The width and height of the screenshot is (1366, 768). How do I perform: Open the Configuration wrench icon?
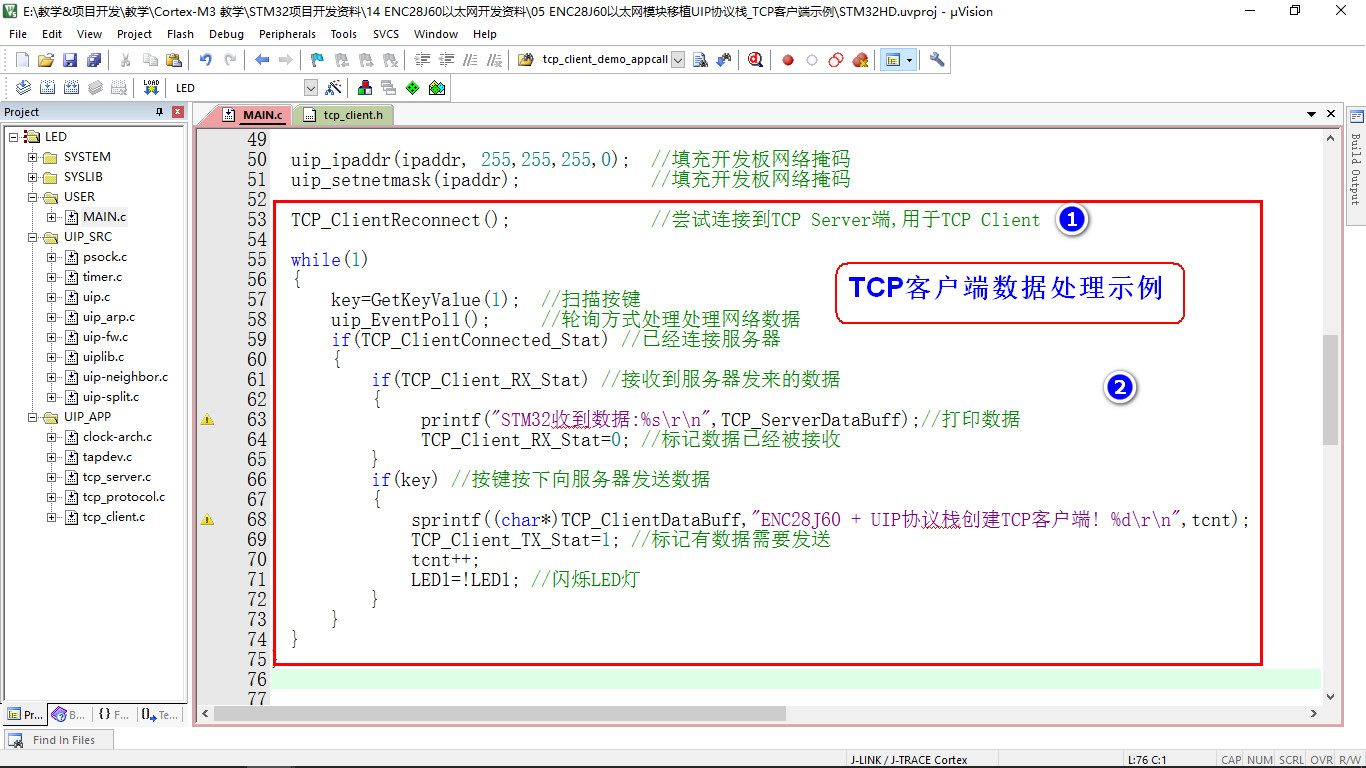click(937, 60)
